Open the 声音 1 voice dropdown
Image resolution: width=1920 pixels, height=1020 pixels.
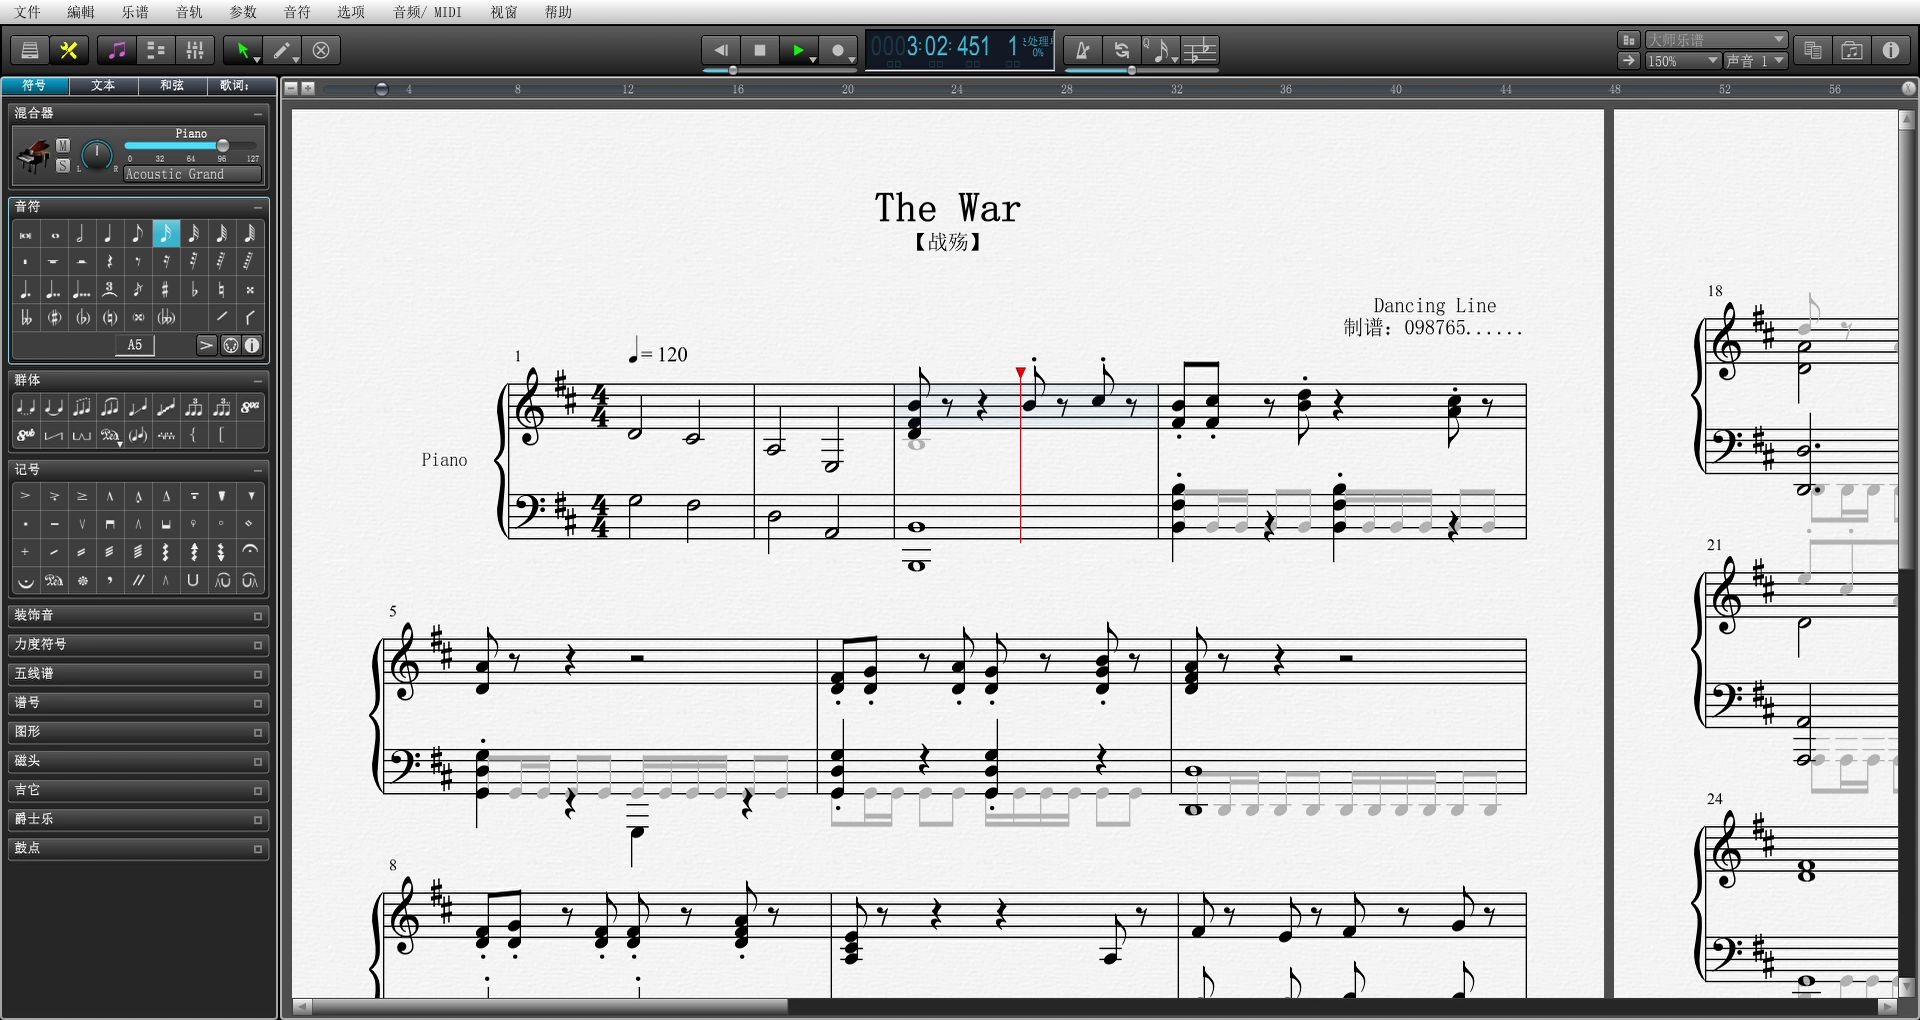point(1755,61)
